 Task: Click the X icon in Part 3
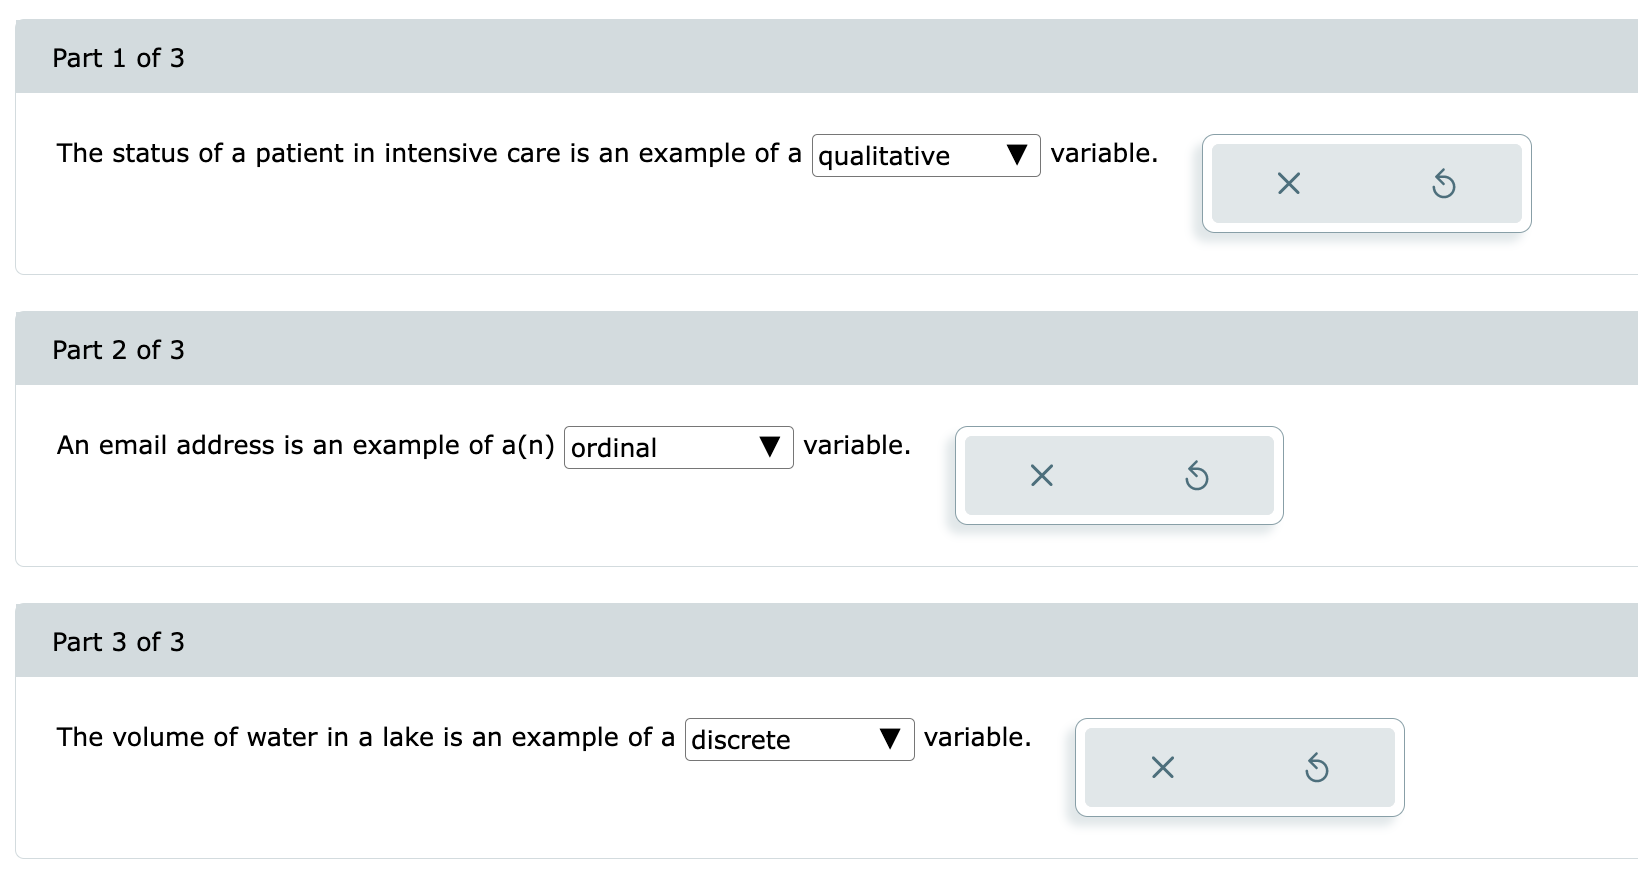tap(1161, 767)
